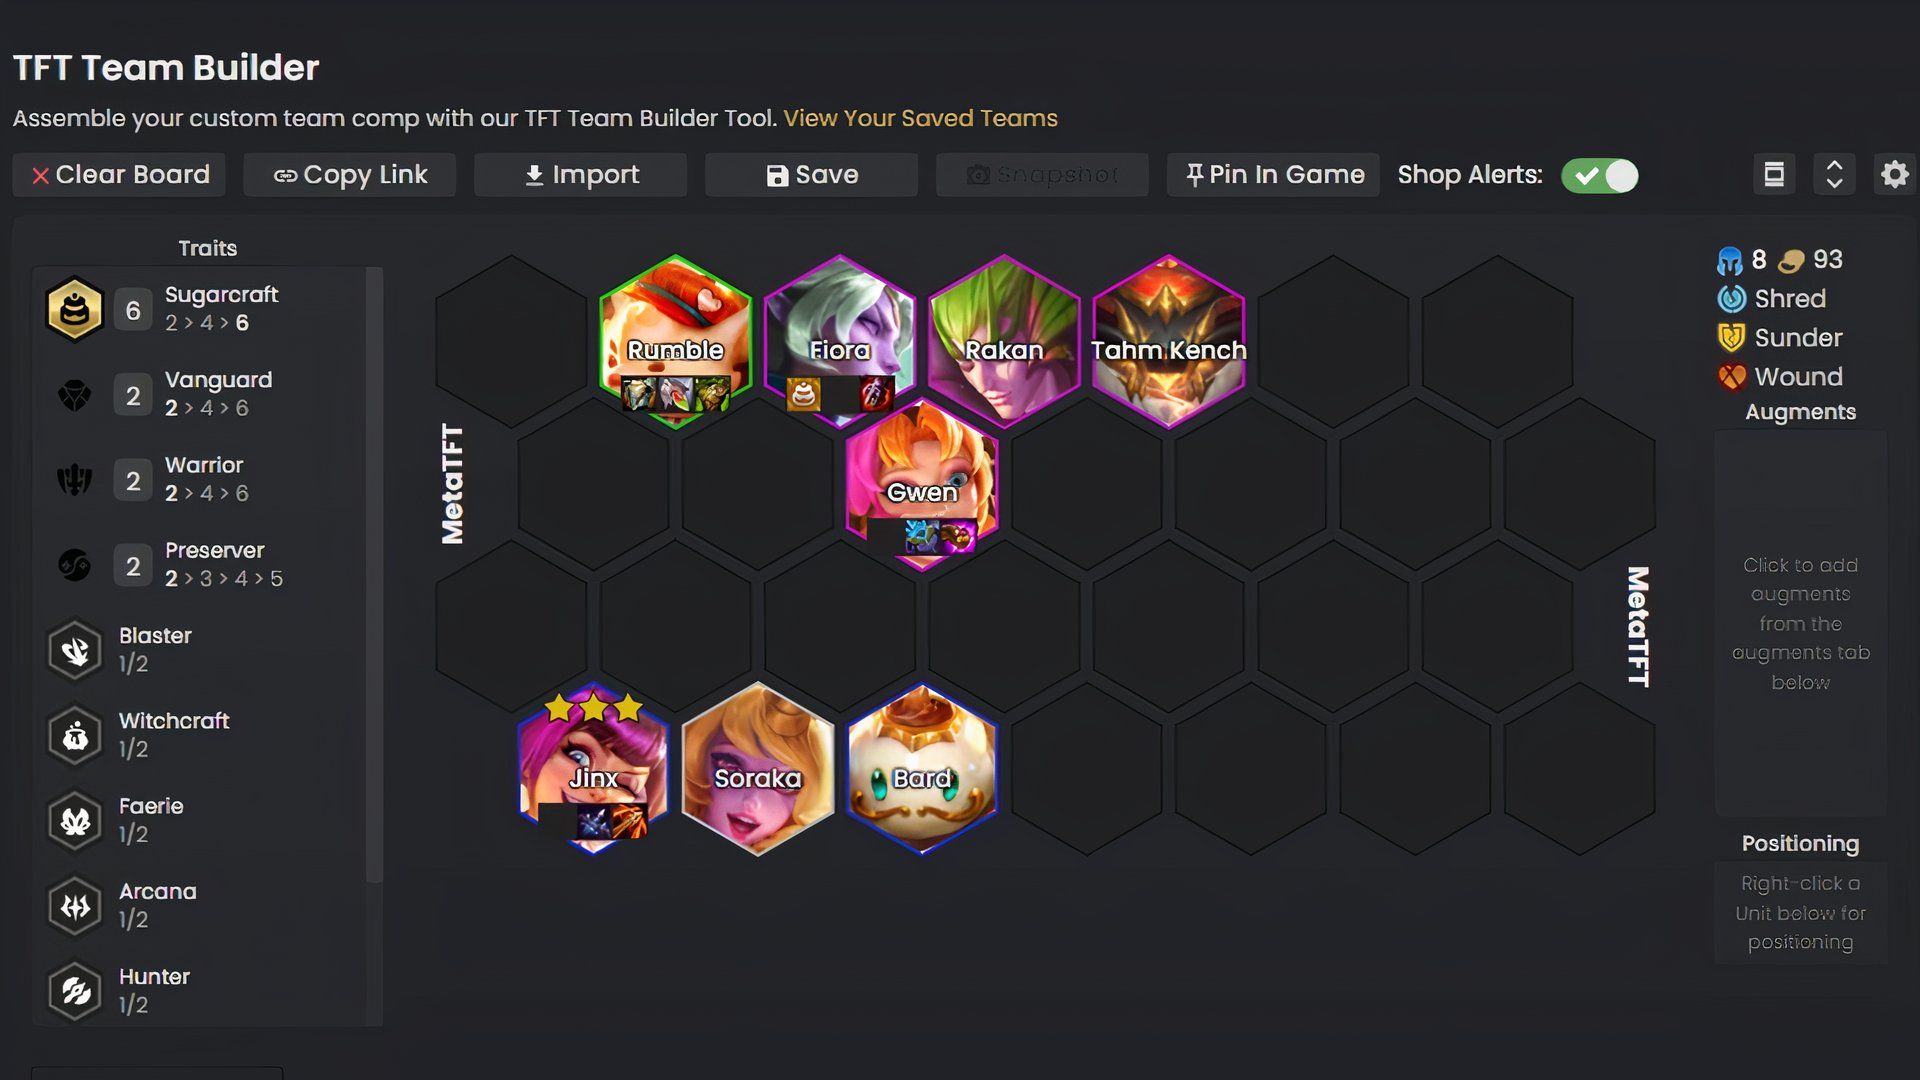Open the settings gear menu

pos(1894,173)
